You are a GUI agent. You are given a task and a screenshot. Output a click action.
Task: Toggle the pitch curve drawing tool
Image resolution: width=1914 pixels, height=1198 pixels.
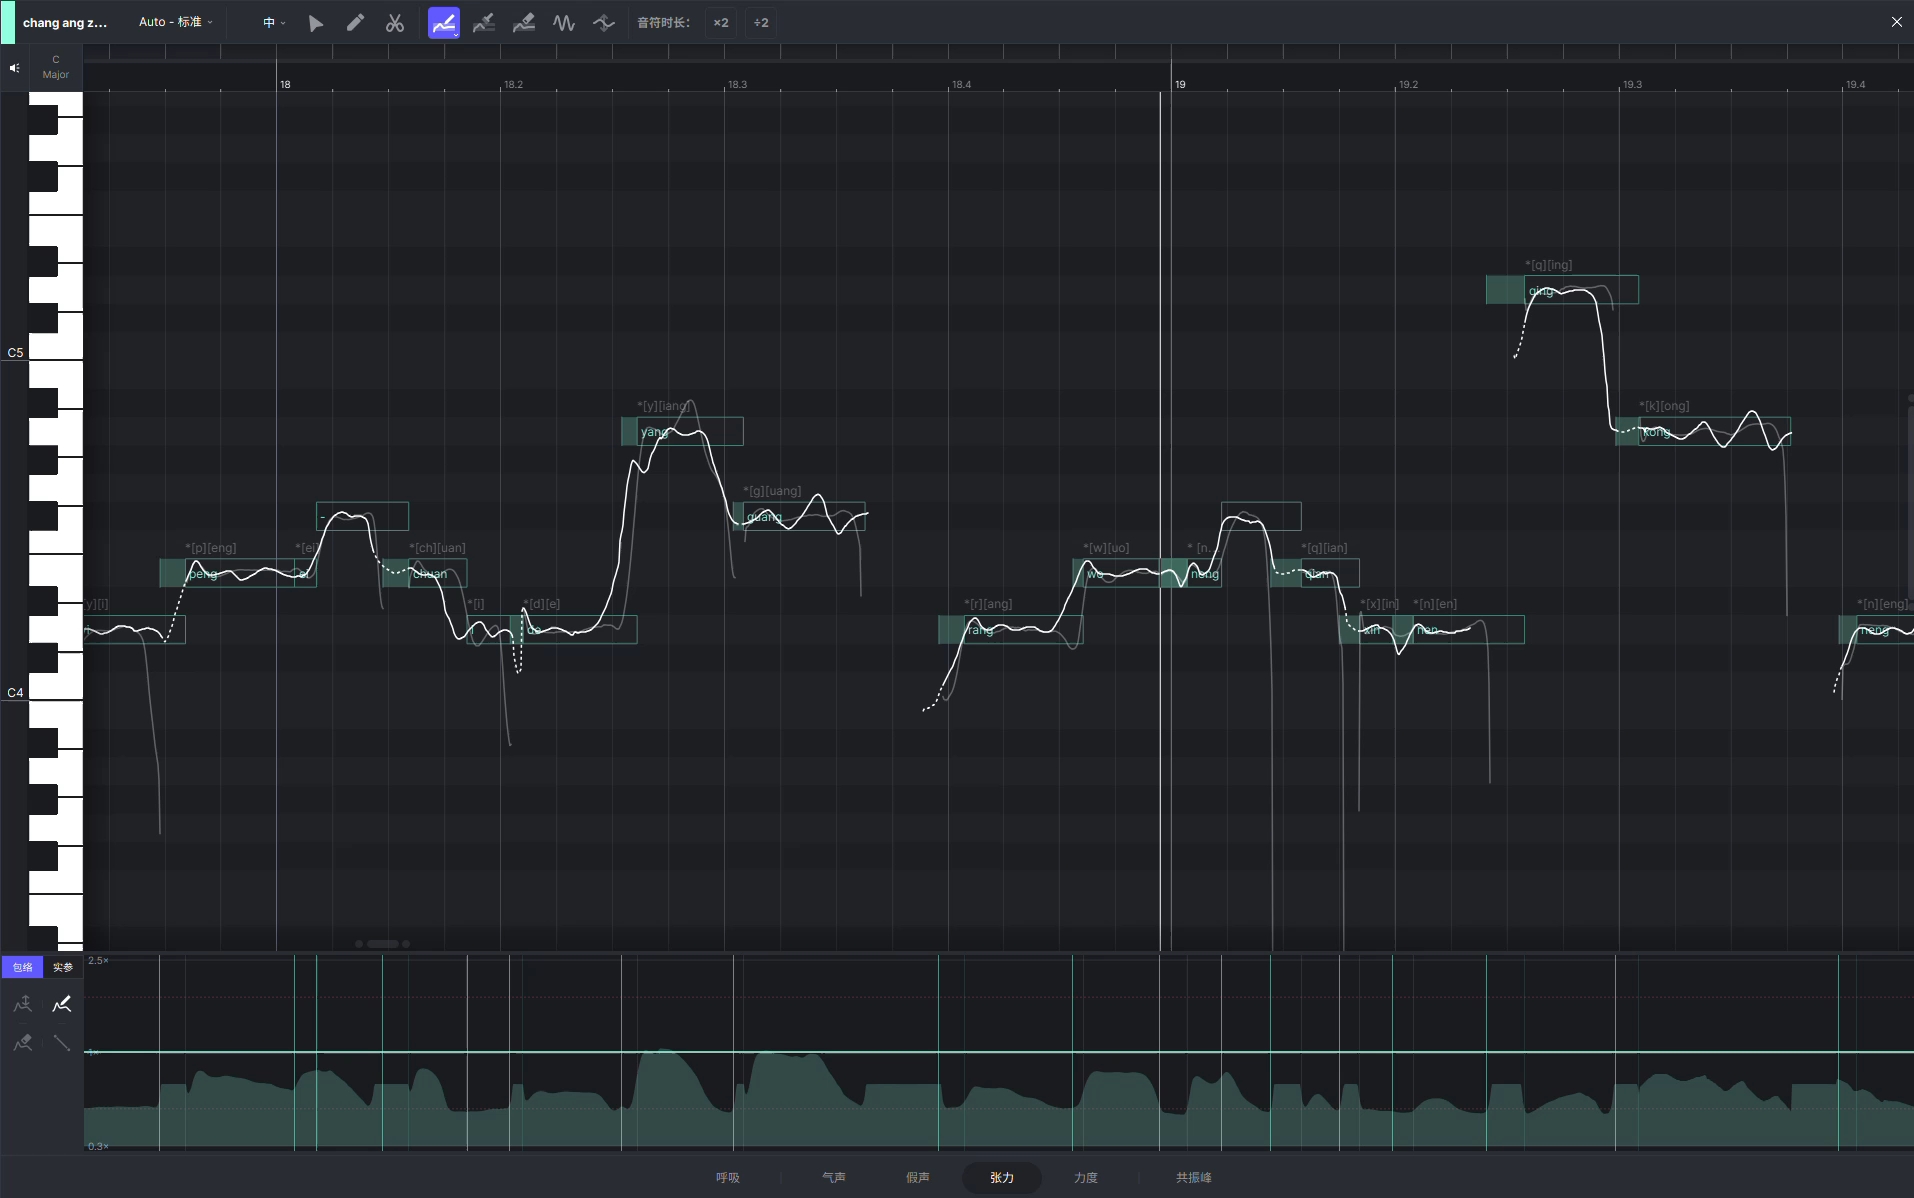coord(444,23)
